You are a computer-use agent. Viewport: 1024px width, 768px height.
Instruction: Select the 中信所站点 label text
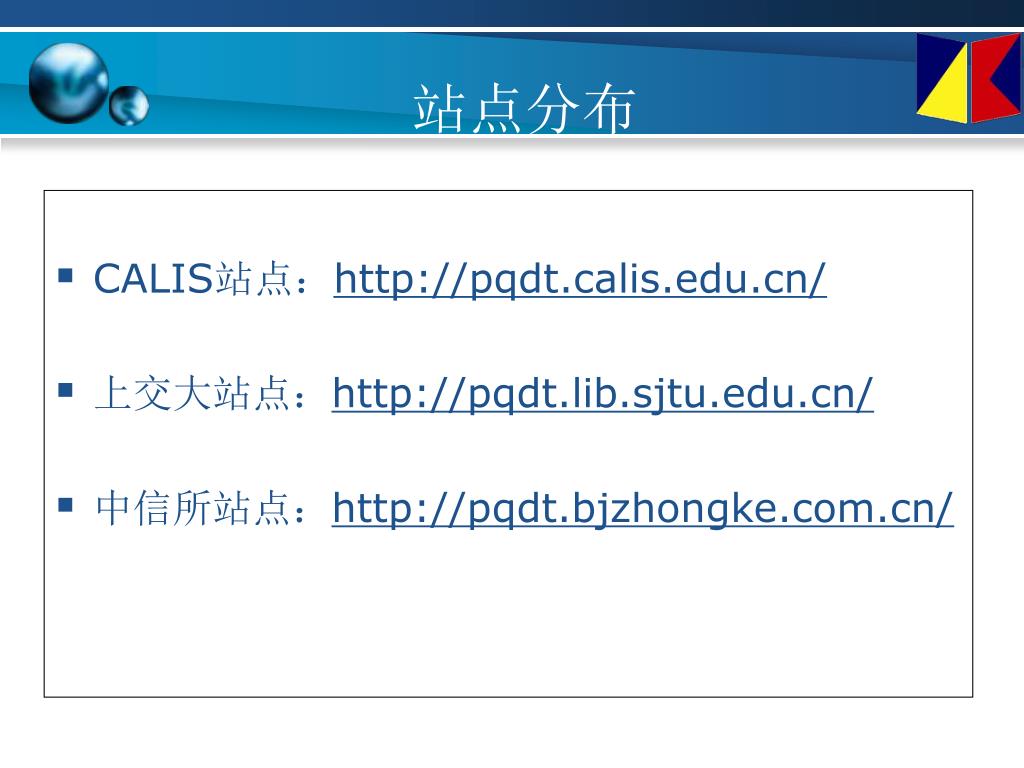(192, 509)
